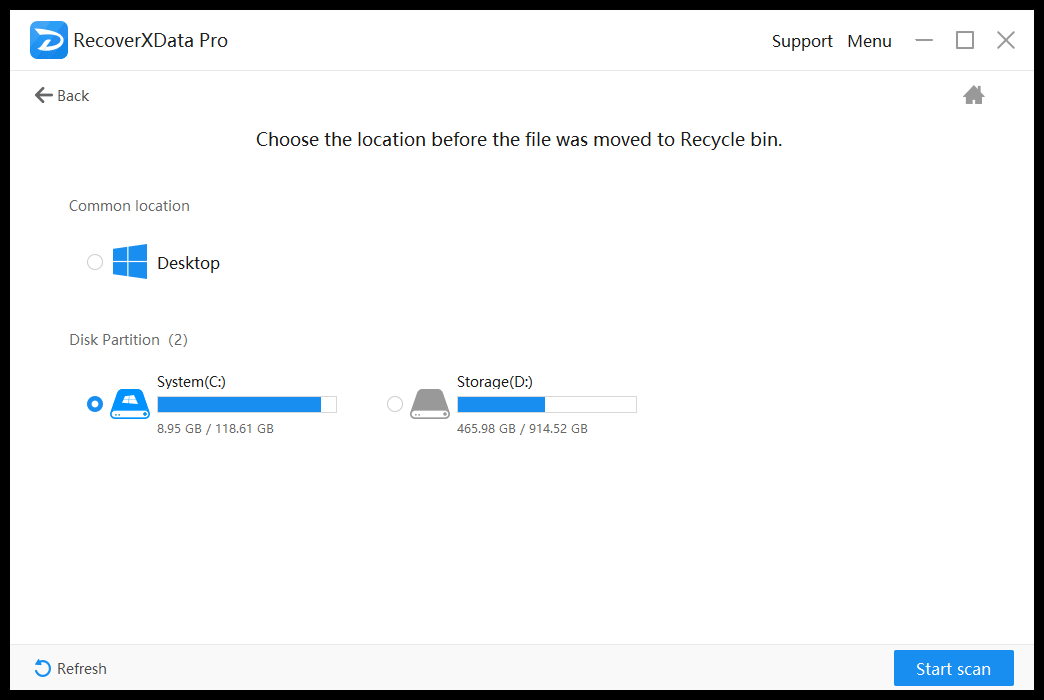Screen dimensions: 1044x700
Task: Minimize the RecoverXData window
Action: pos(924,41)
